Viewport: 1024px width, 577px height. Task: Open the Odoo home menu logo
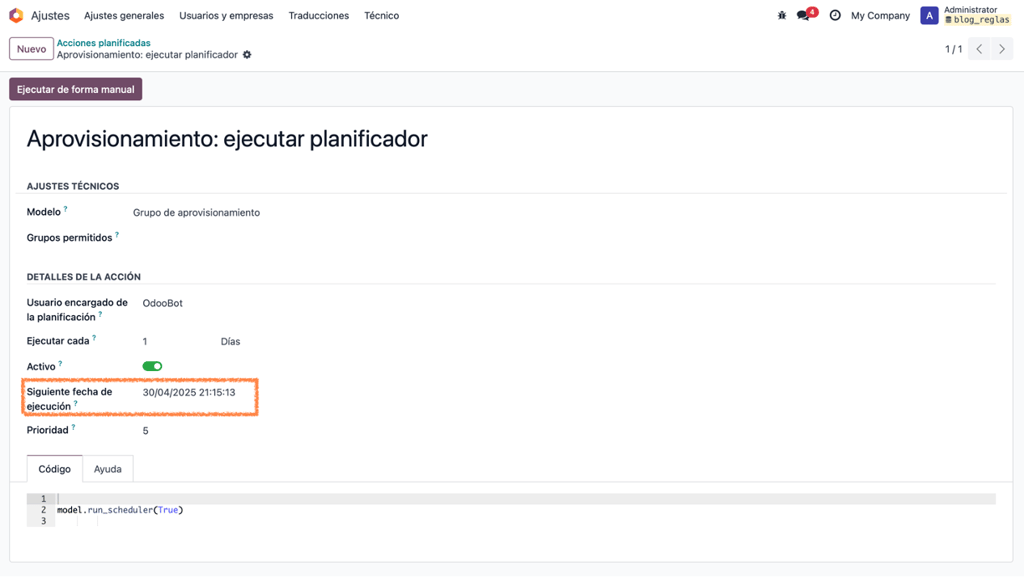pos(16,15)
